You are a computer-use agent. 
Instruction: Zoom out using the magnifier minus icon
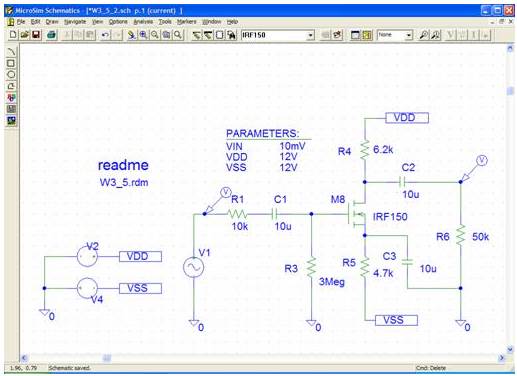pyautogui.click(x=155, y=35)
